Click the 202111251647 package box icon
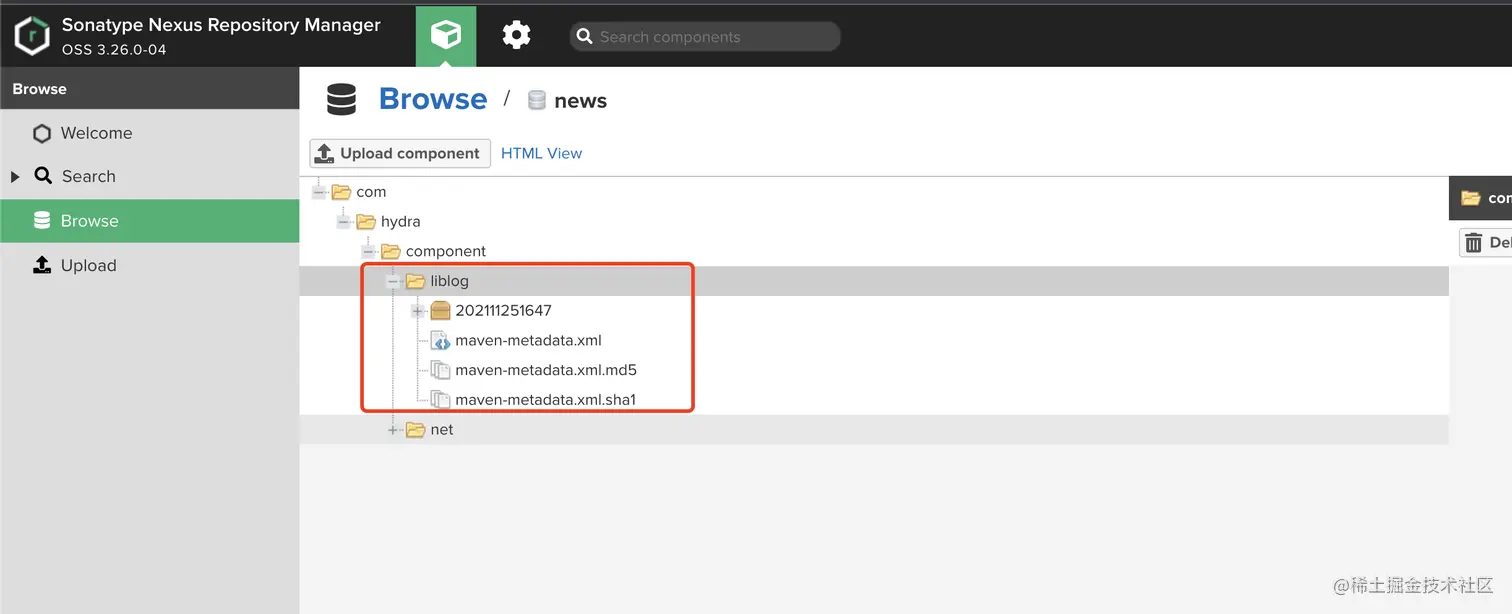Image resolution: width=1512 pixels, height=614 pixels. pyautogui.click(x=440, y=311)
